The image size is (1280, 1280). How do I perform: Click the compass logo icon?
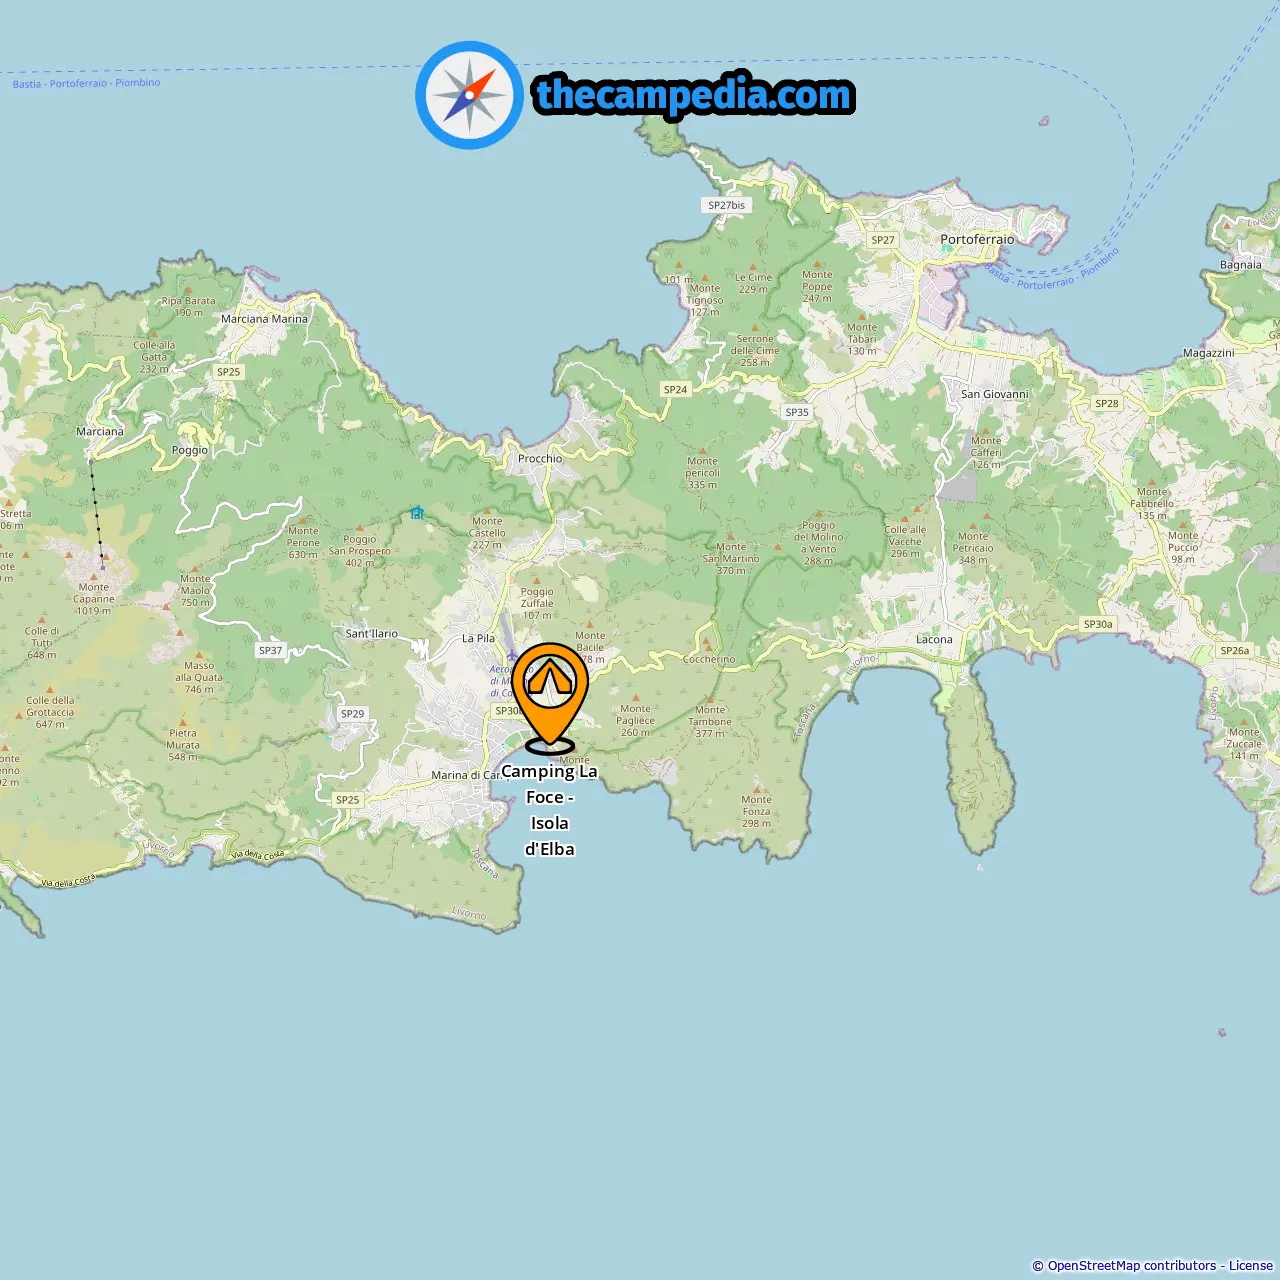coord(469,95)
